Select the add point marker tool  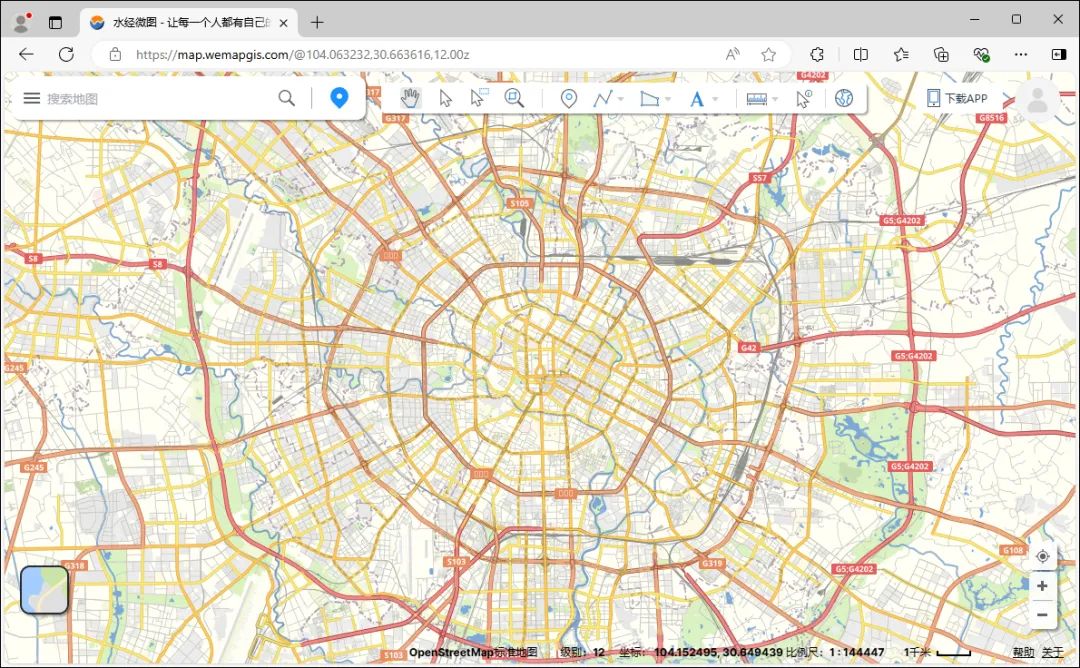coord(568,98)
